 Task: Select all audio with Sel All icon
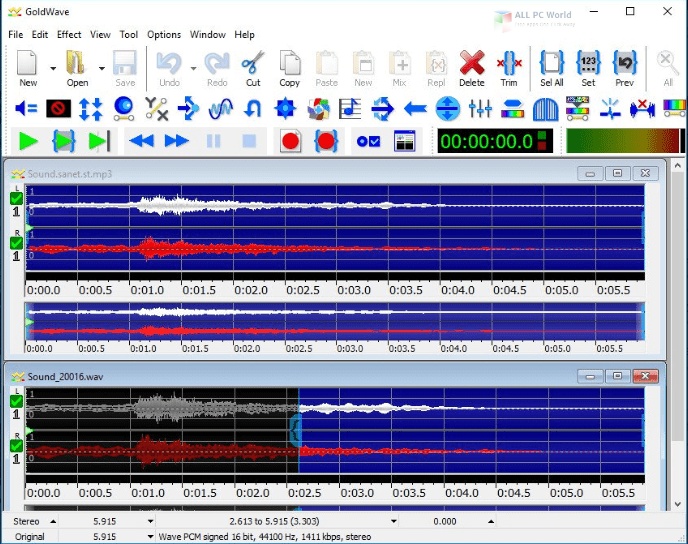point(552,68)
